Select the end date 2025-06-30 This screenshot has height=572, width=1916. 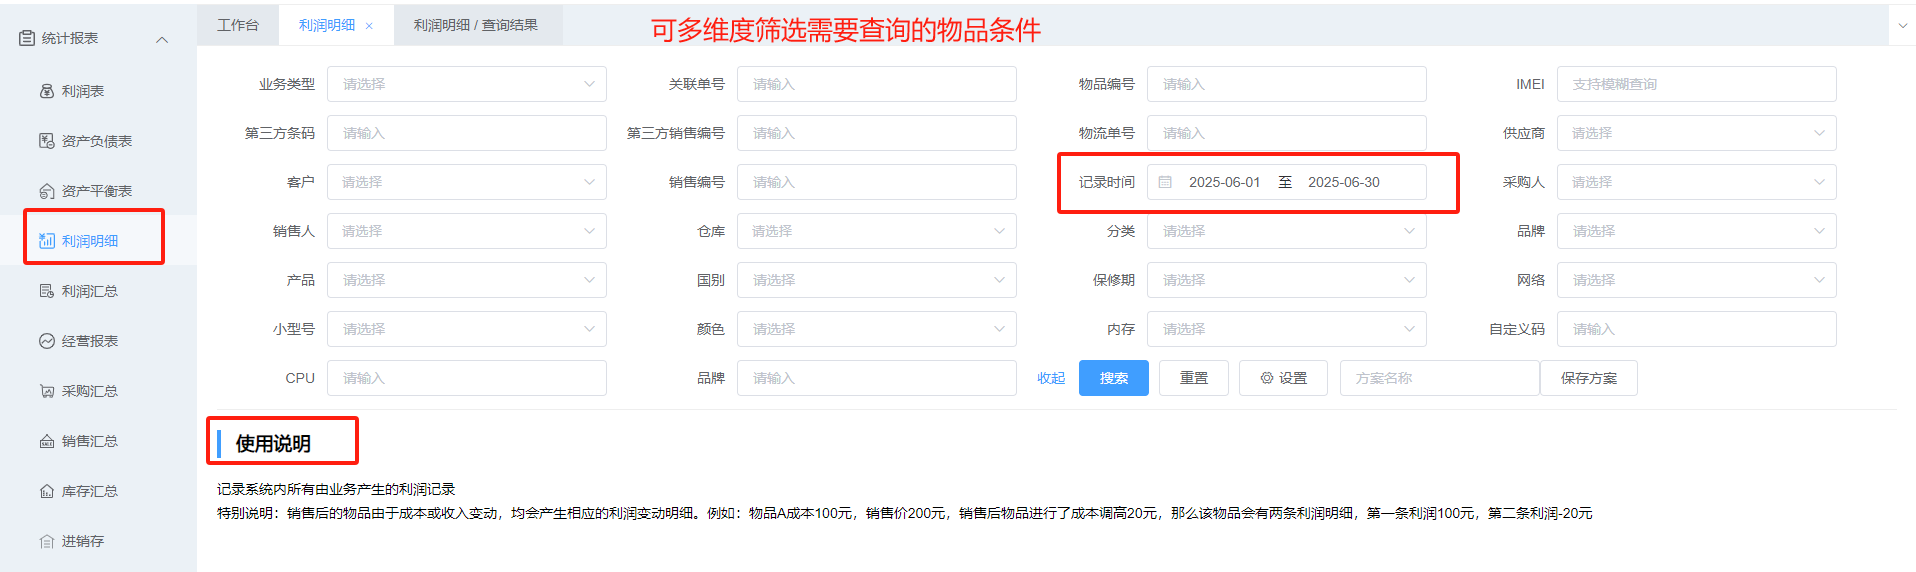point(1343,182)
